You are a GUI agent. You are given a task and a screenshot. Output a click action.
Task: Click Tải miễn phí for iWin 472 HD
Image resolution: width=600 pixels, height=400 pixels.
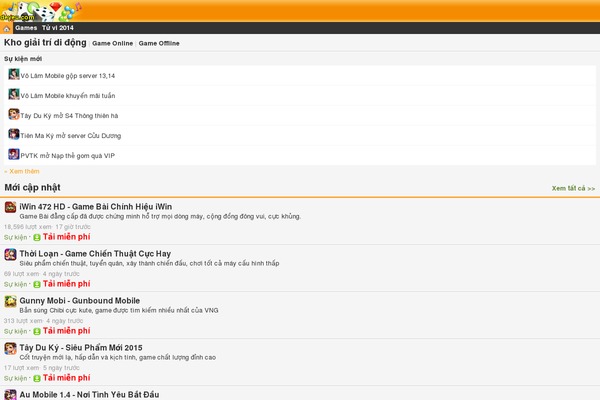[67, 237]
